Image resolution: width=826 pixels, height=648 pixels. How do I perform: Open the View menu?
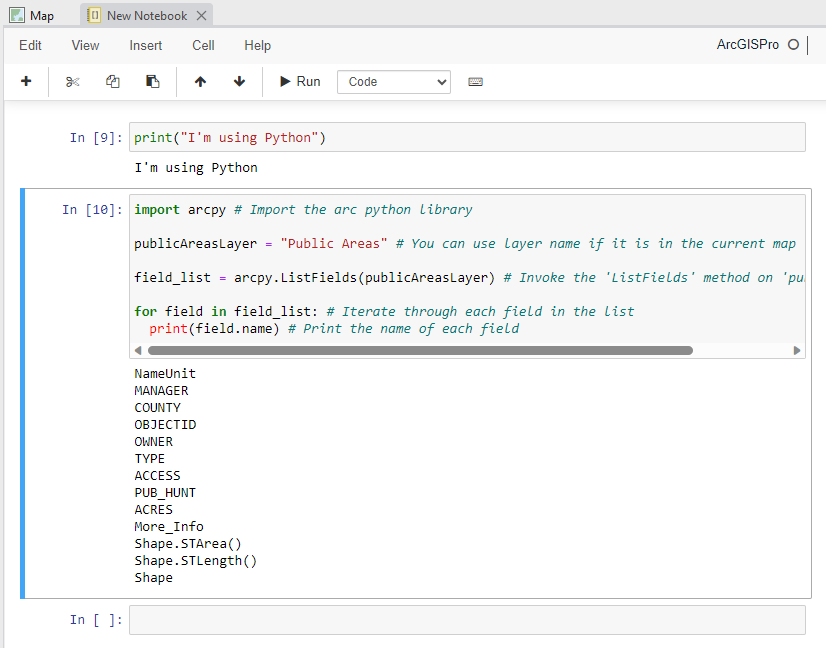pyautogui.click(x=85, y=45)
